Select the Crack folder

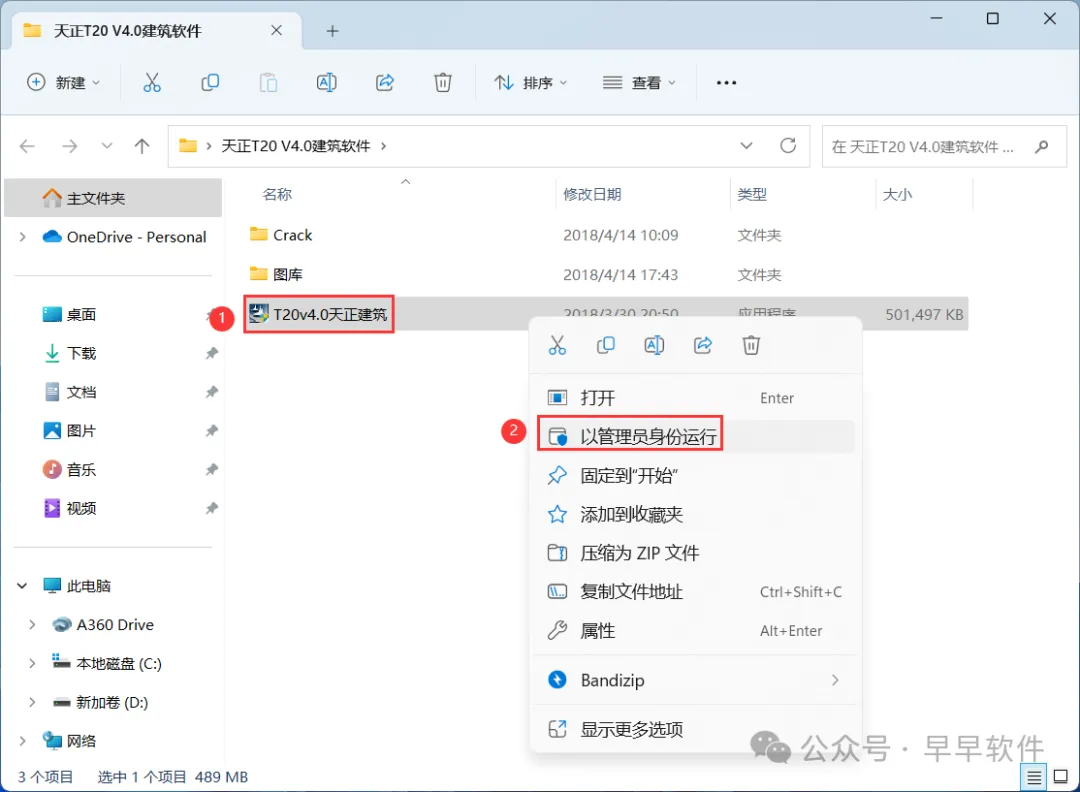(x=292, y=236)
